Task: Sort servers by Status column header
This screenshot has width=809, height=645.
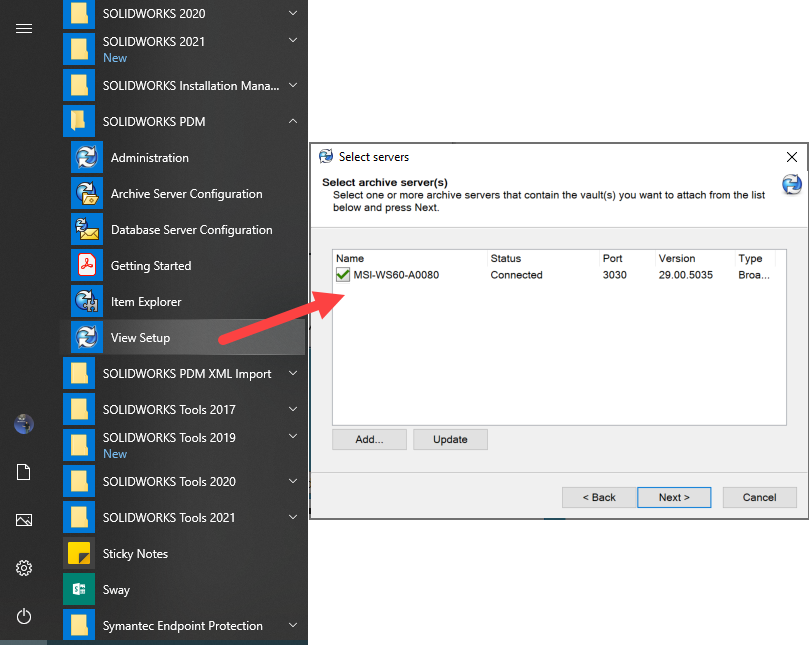Action: coord(542,258)
